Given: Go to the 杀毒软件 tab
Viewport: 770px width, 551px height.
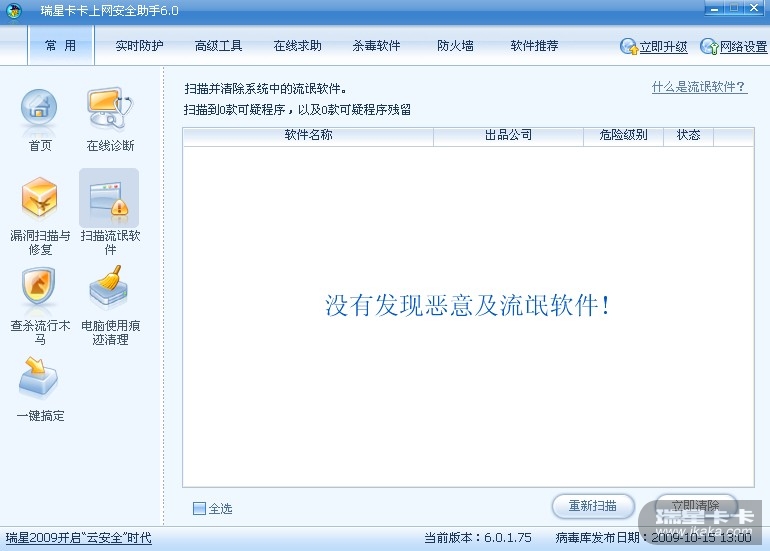Looking at the screenshot, I should 376,46.
